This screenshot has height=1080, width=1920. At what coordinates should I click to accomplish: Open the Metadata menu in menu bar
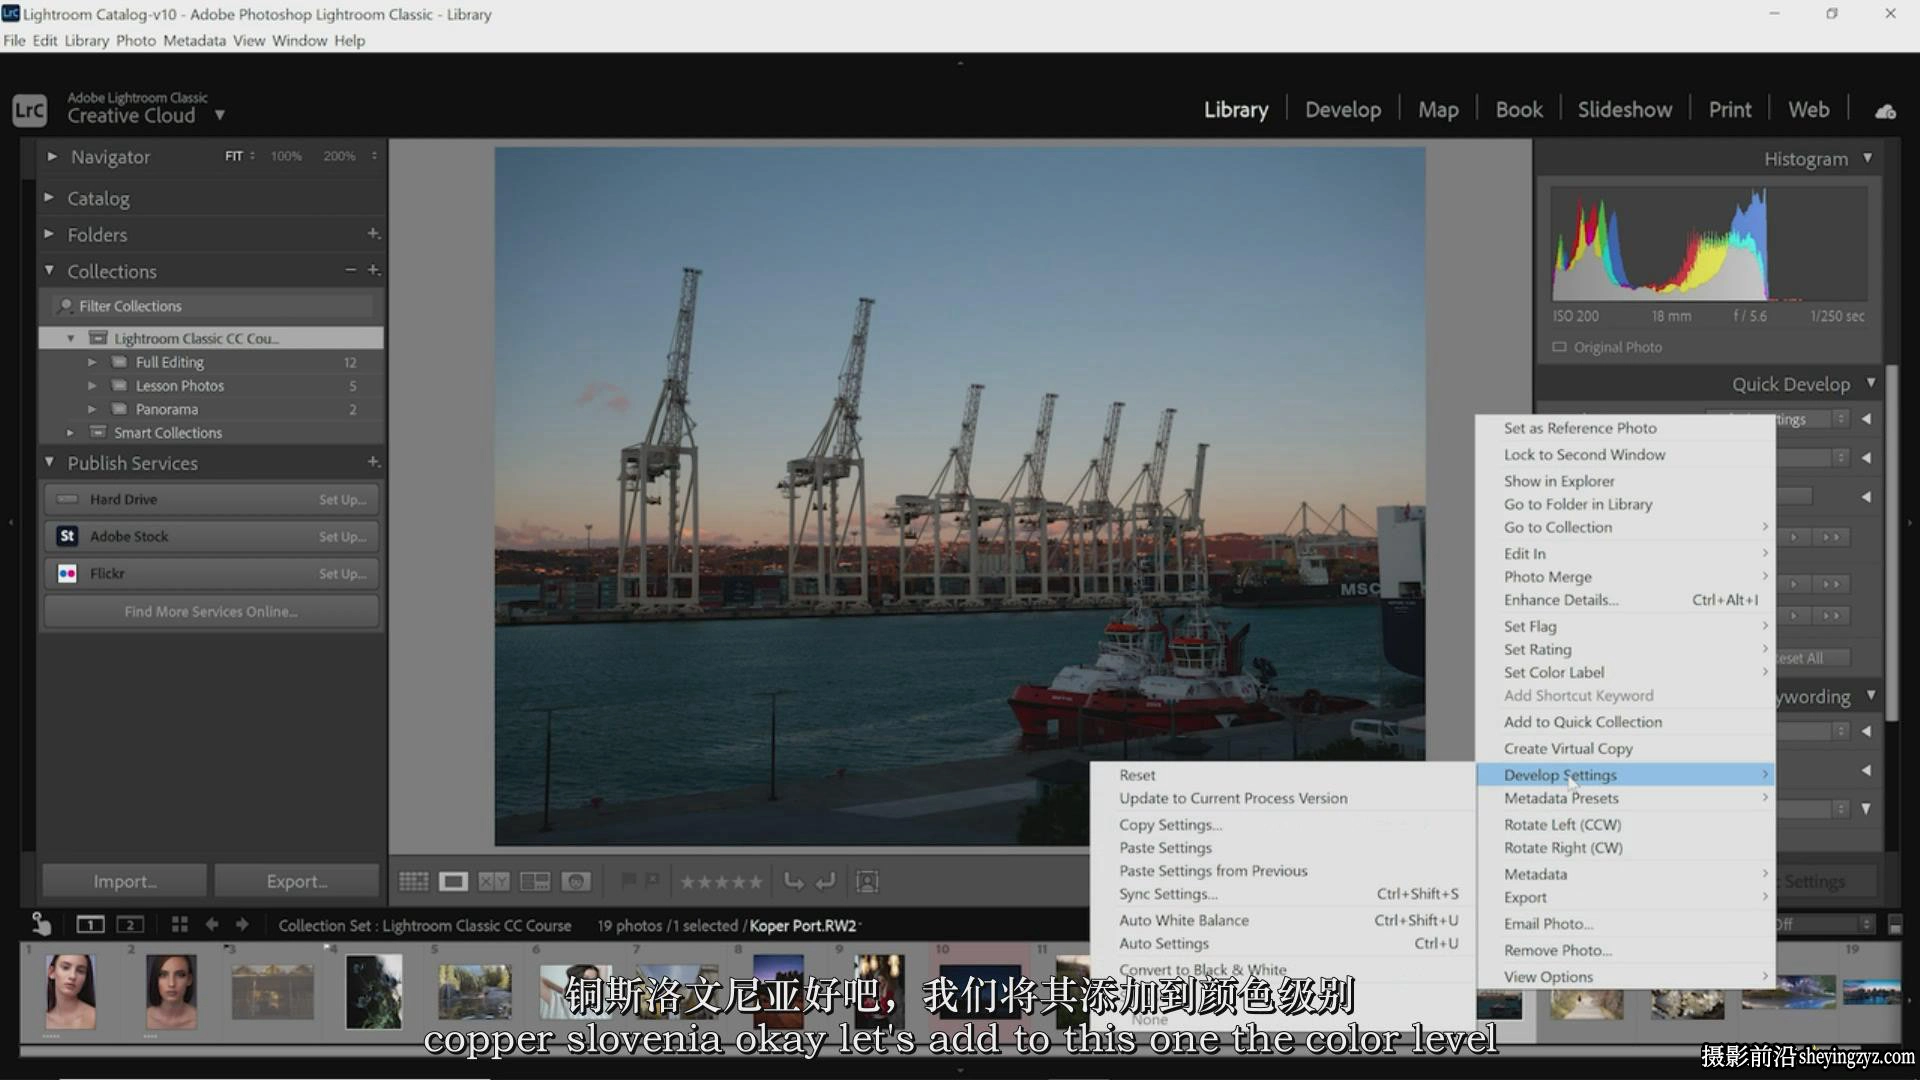pyautogui.click(x=194, y=41)
